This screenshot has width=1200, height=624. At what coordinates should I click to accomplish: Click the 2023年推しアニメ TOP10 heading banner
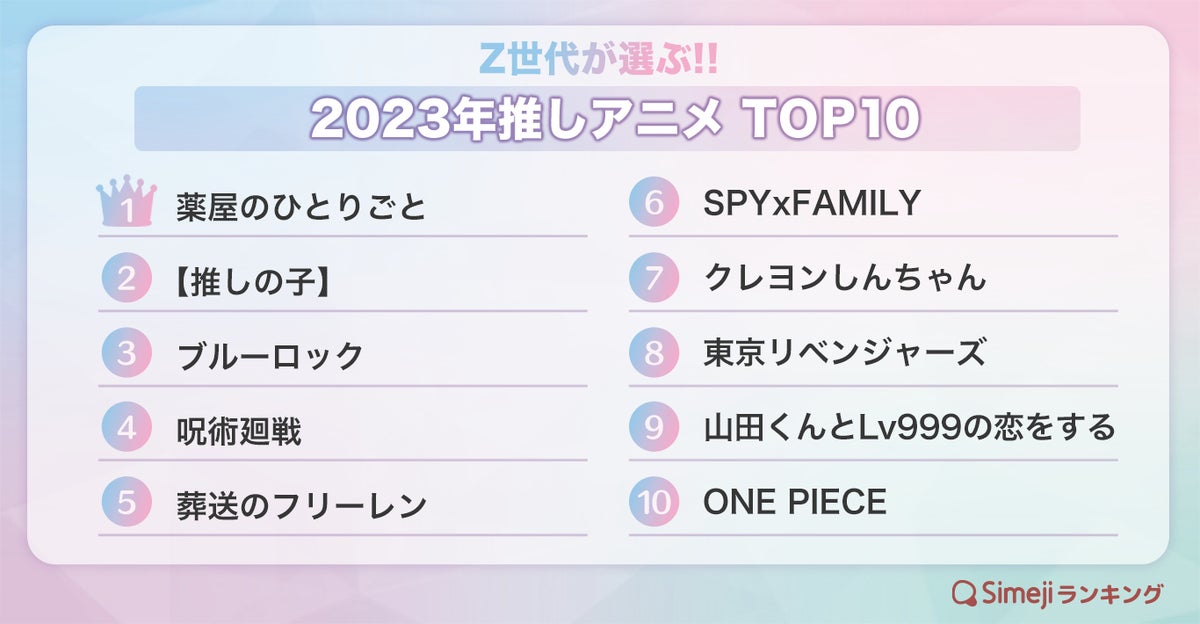(x=607, y=119)
